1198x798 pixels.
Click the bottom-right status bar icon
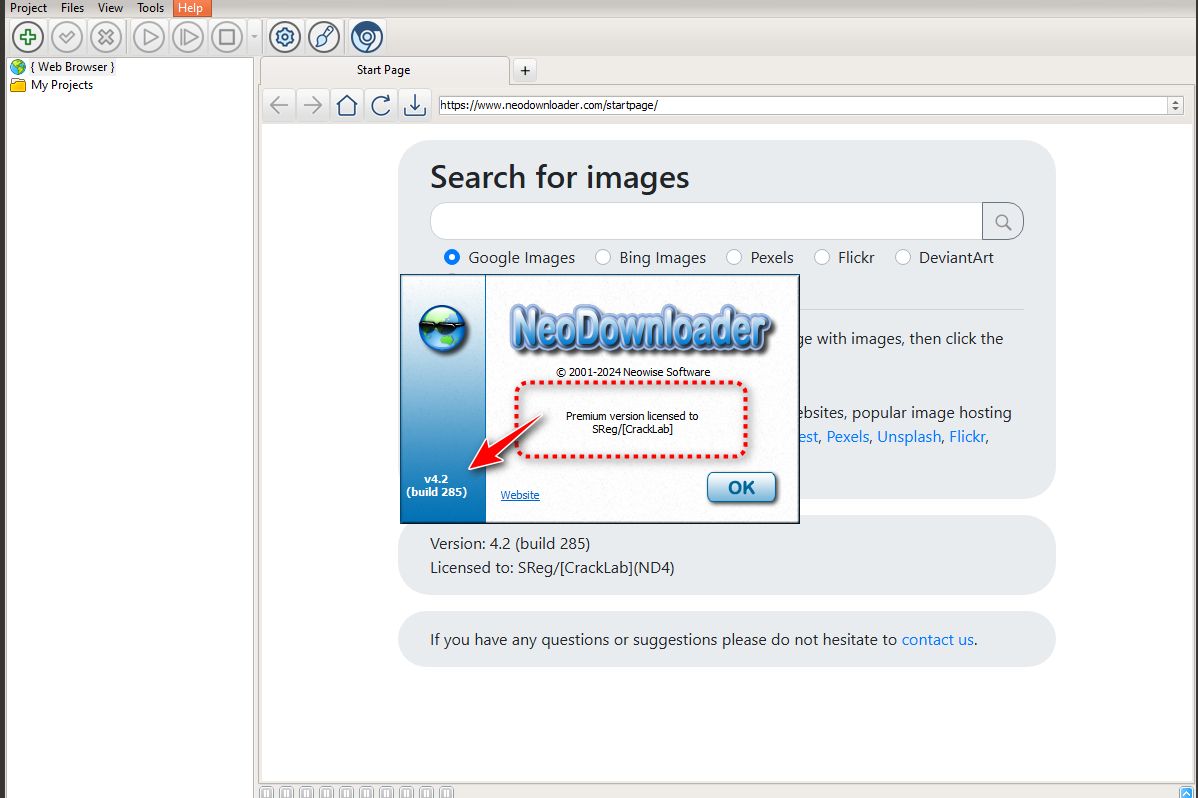[x=1186, y=792]
